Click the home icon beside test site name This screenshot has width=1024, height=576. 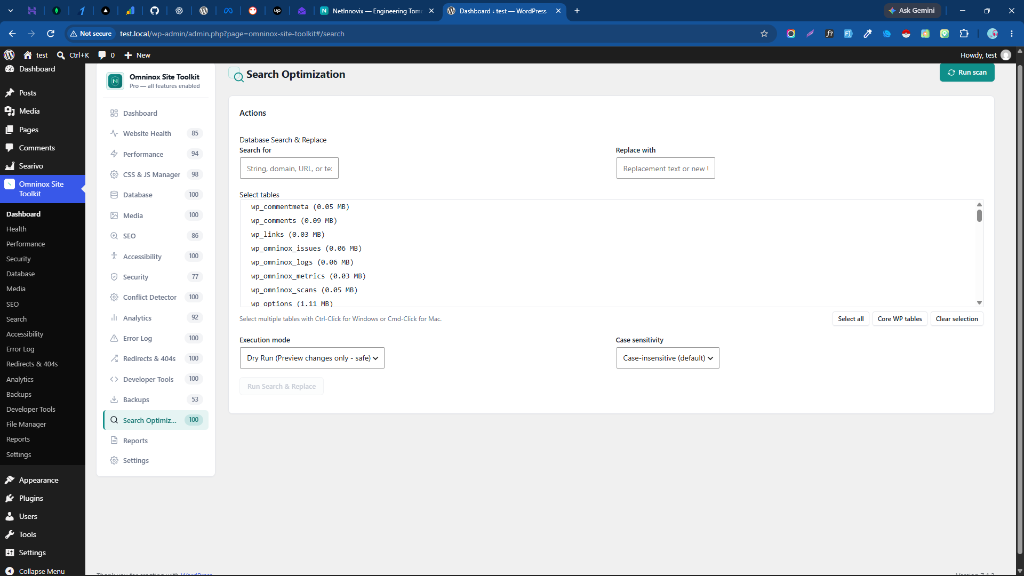pyautogui.click(x=27, y=55)
